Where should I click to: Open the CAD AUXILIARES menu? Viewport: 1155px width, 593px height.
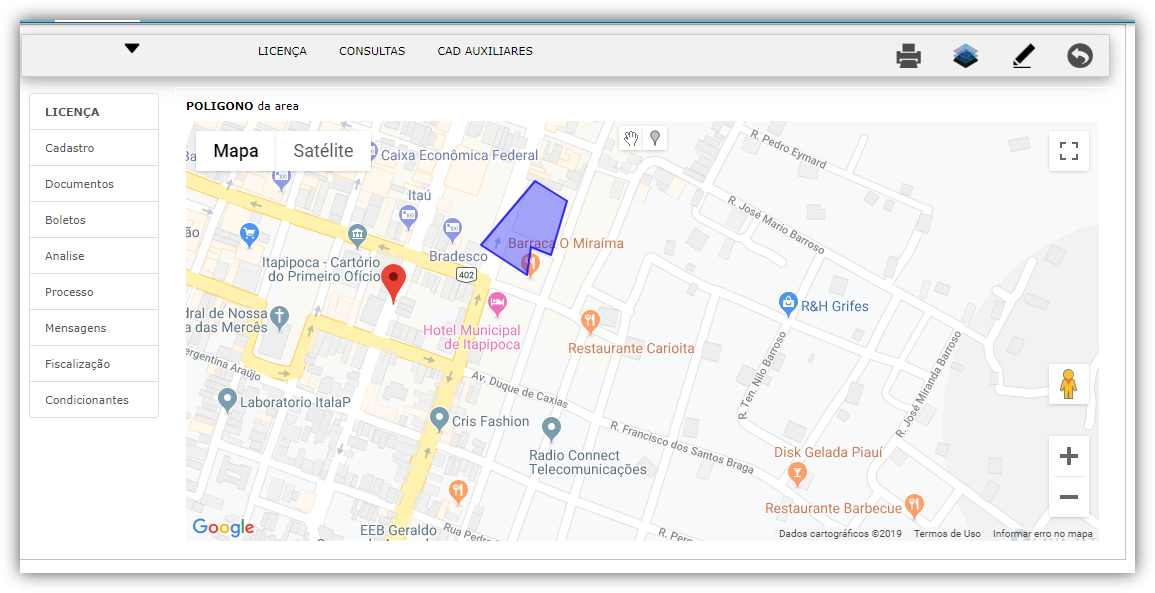[x=485, y=51]
